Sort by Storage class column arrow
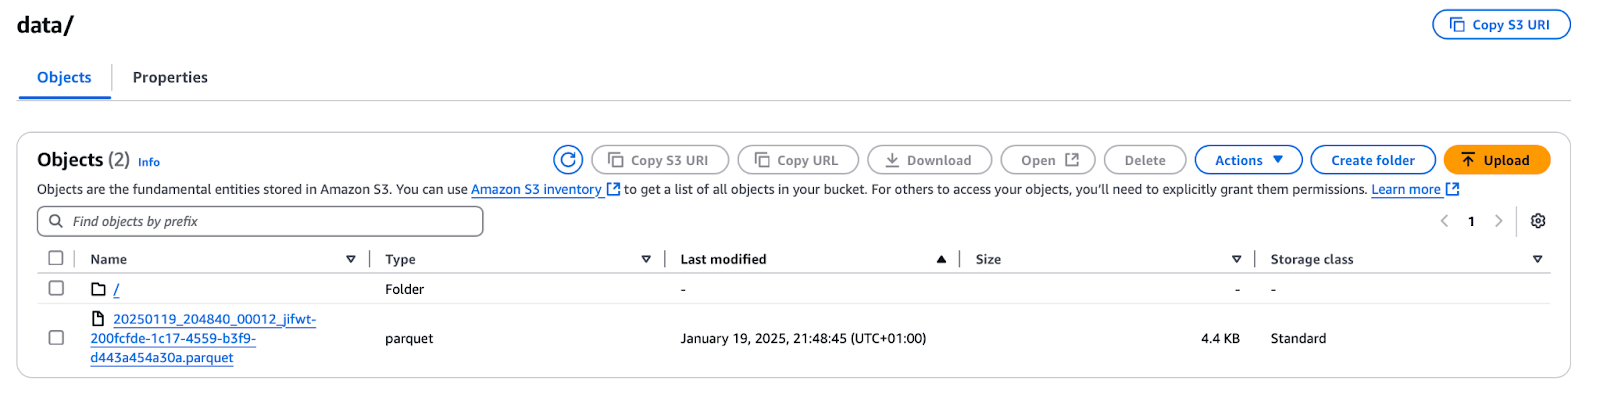Image resolution: width=1600 pixels, height=409 pixels. coord(1537,259)
